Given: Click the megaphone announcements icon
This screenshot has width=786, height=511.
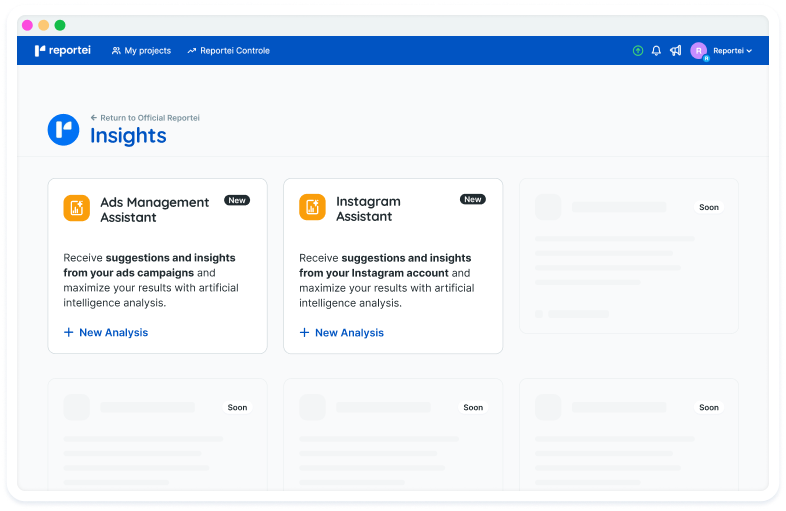Looking at the screenshot, I should [x=676, y=51].
